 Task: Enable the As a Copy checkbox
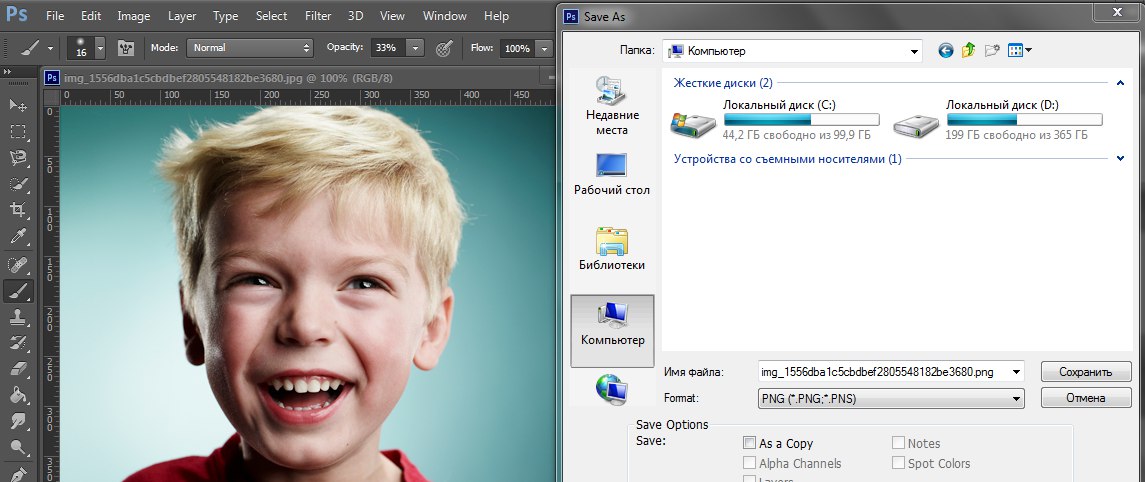(x=749, y=443)
